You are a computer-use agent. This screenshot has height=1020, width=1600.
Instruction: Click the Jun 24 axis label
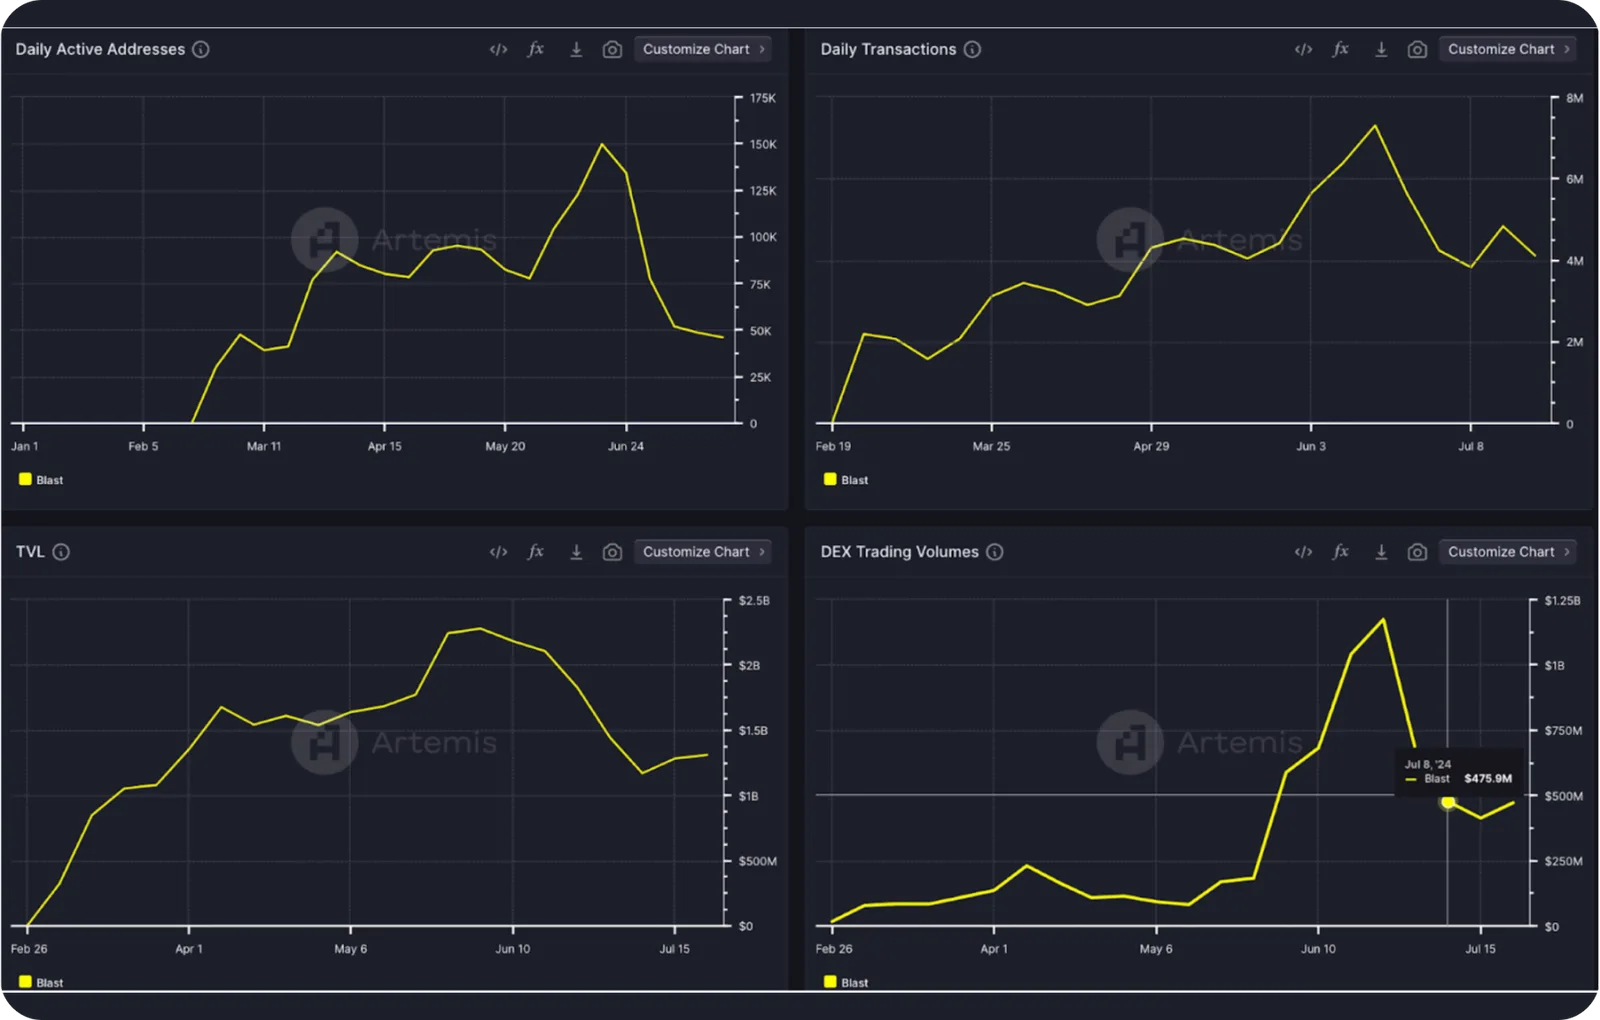626,446
